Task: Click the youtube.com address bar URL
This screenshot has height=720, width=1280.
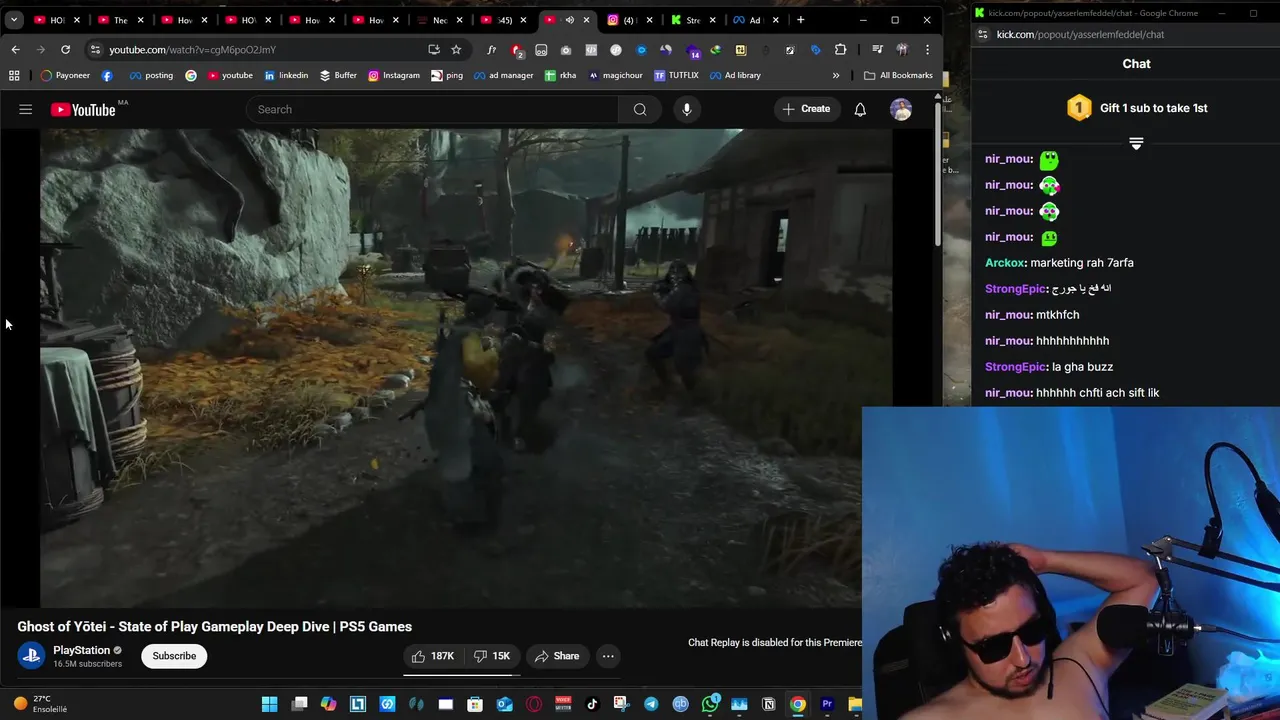Action: [192, 50]
